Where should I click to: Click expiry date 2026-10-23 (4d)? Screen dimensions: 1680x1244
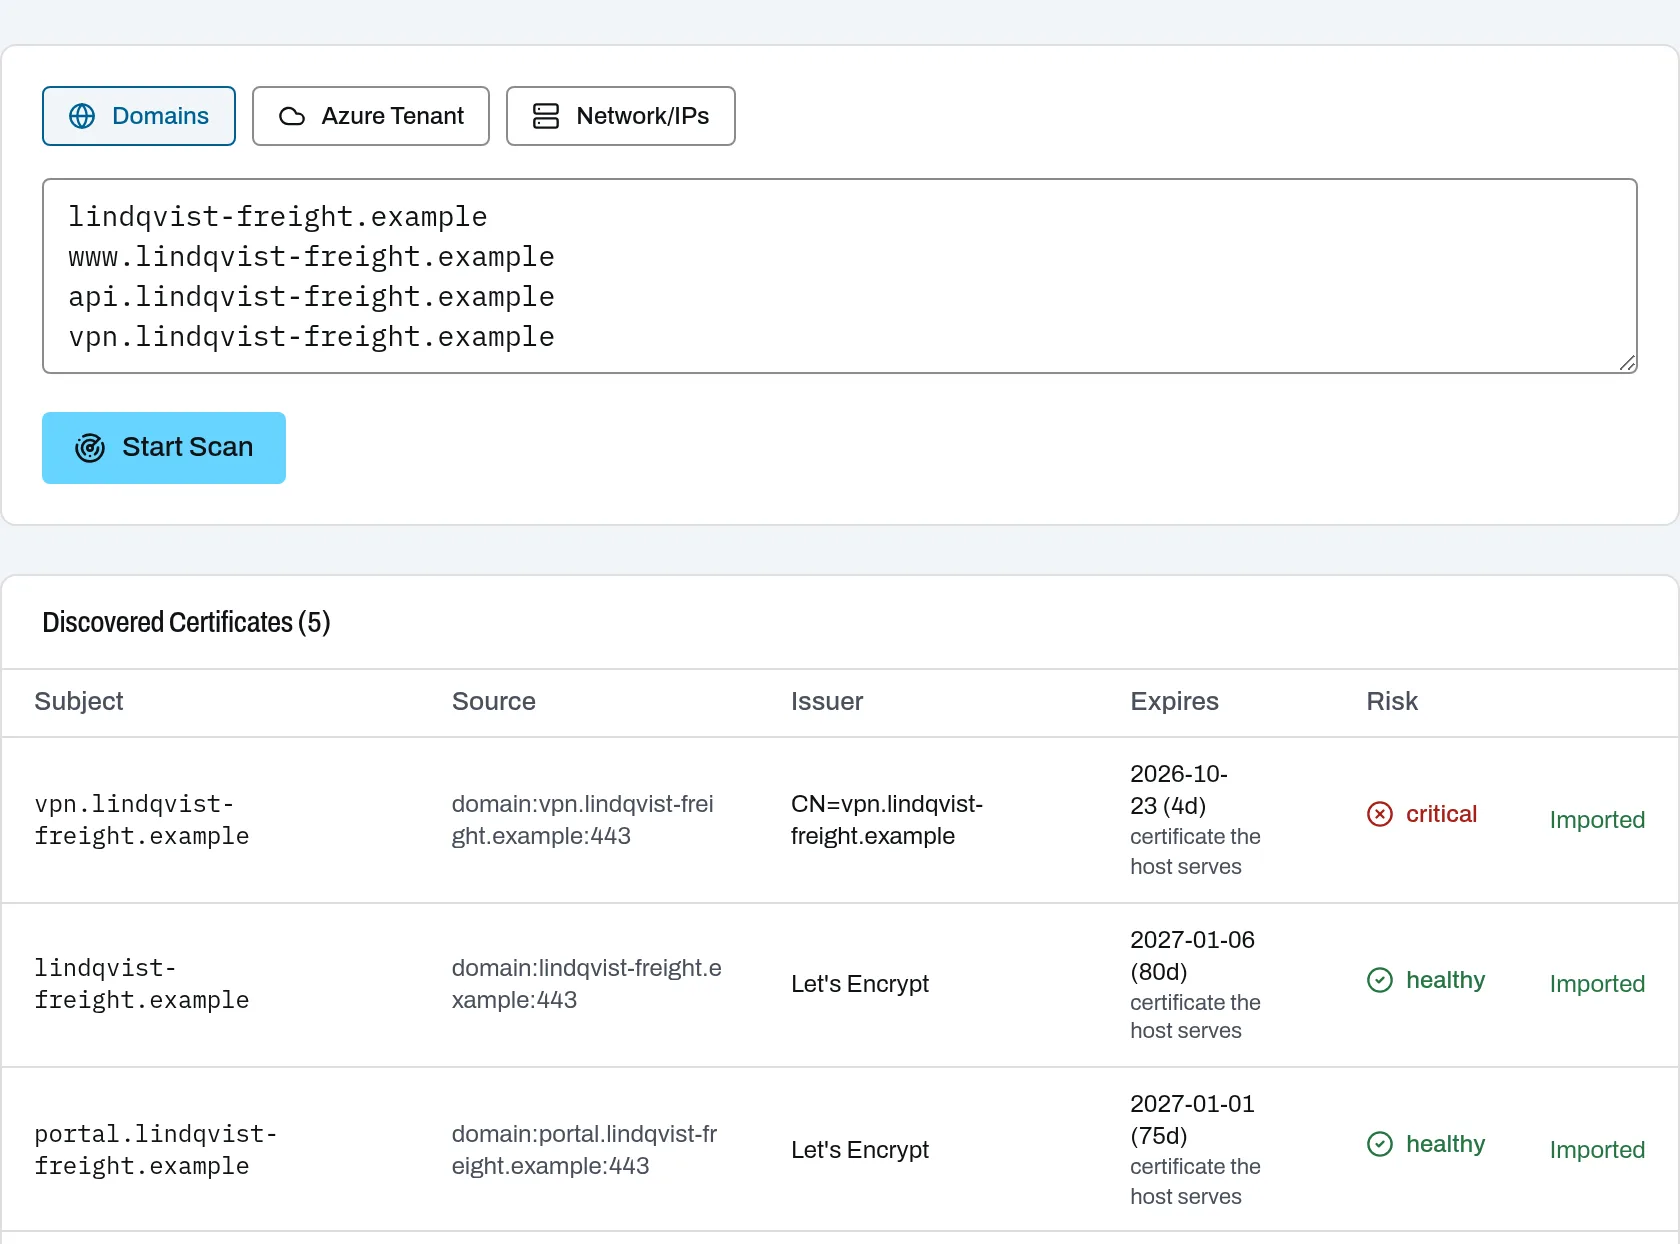(1179, 790)
